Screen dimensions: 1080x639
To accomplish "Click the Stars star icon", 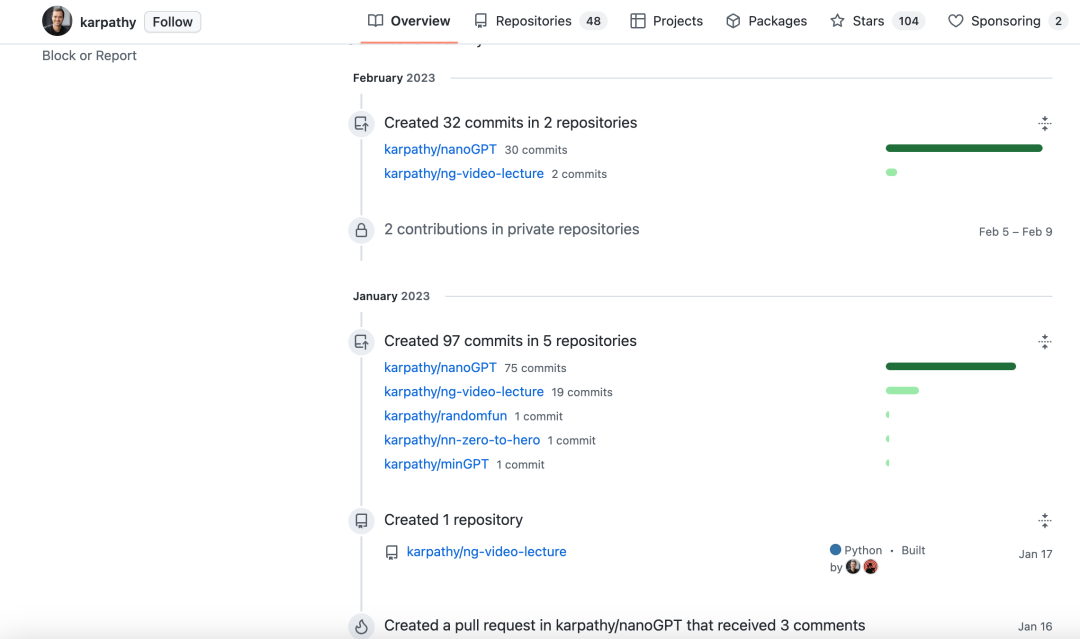I will (837, 21).
